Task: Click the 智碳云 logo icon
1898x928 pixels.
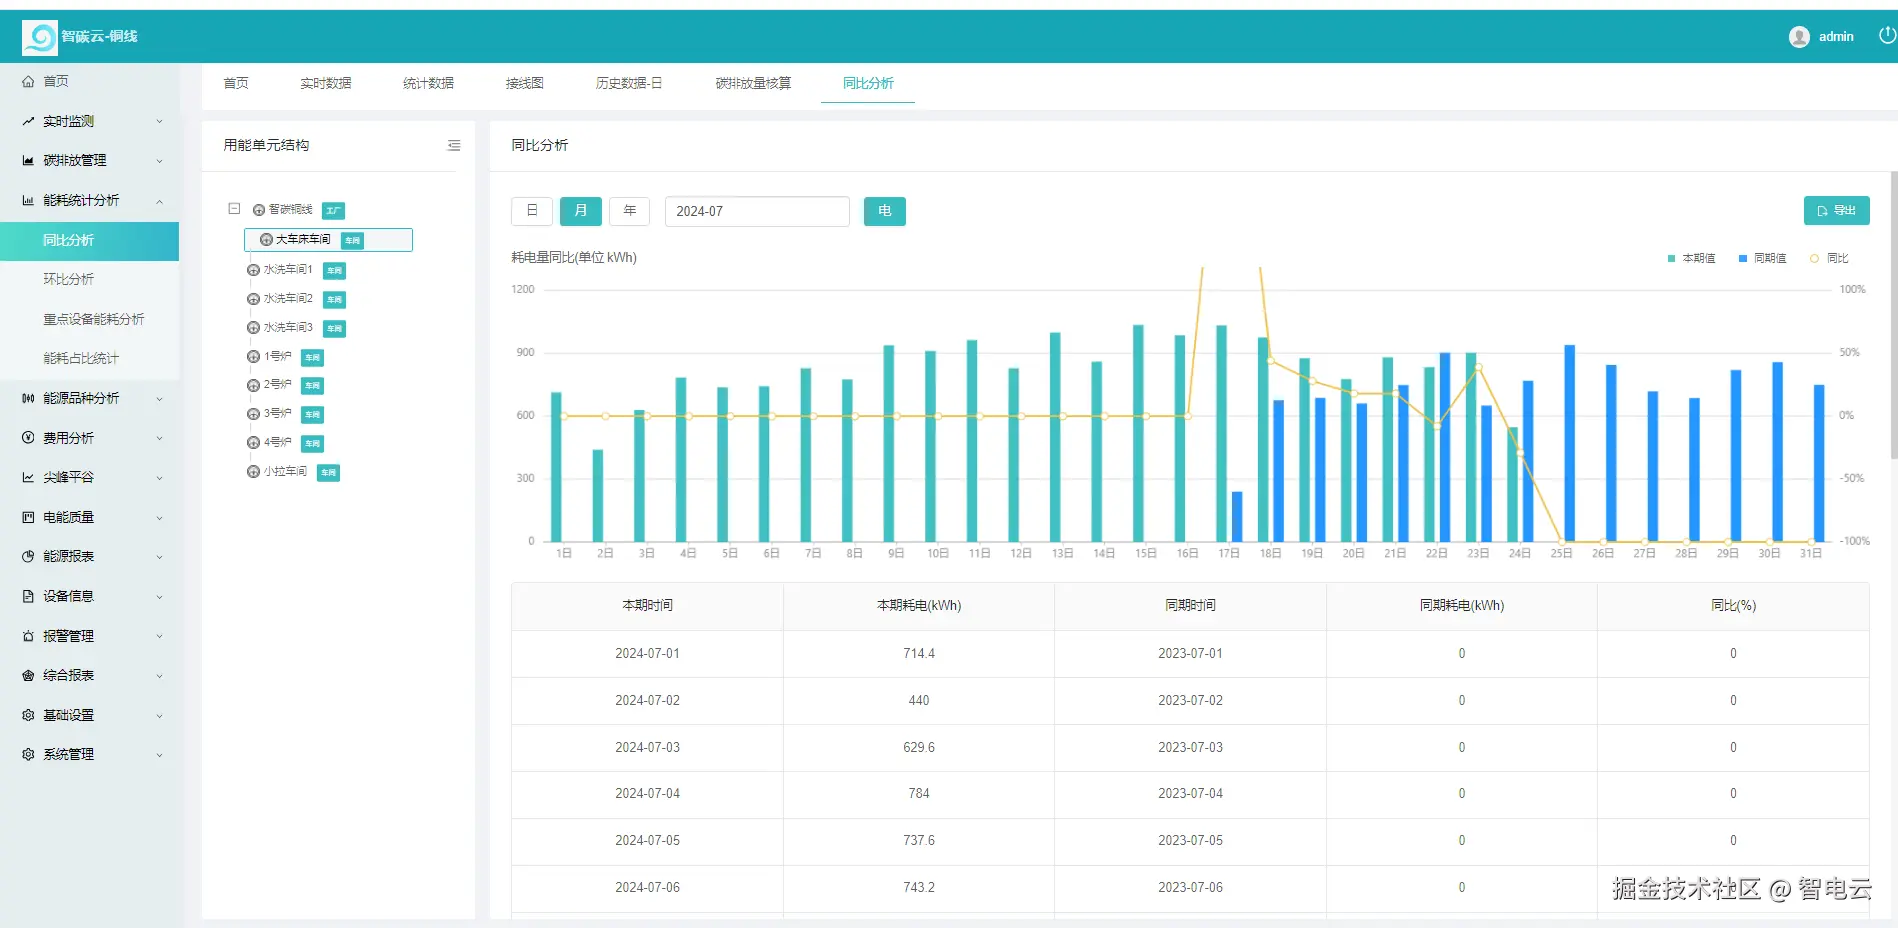Action: coord(40,37)
